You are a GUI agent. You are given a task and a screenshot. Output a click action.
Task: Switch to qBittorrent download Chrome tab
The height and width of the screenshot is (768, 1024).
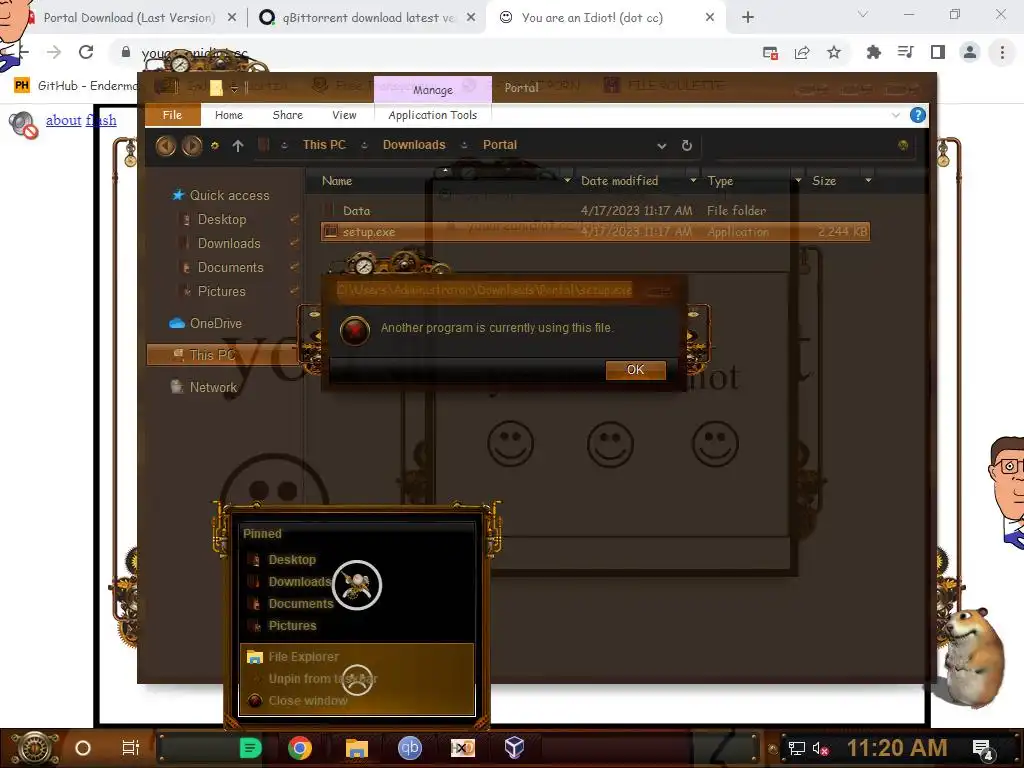coord(368,18)
